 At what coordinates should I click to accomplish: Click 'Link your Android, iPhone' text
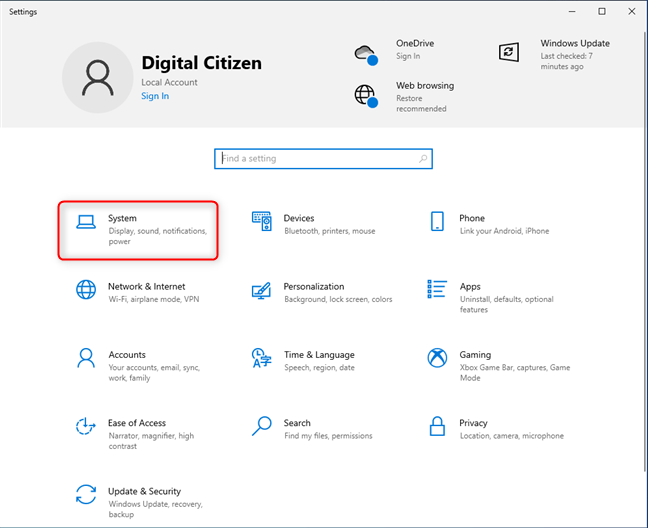504,231
